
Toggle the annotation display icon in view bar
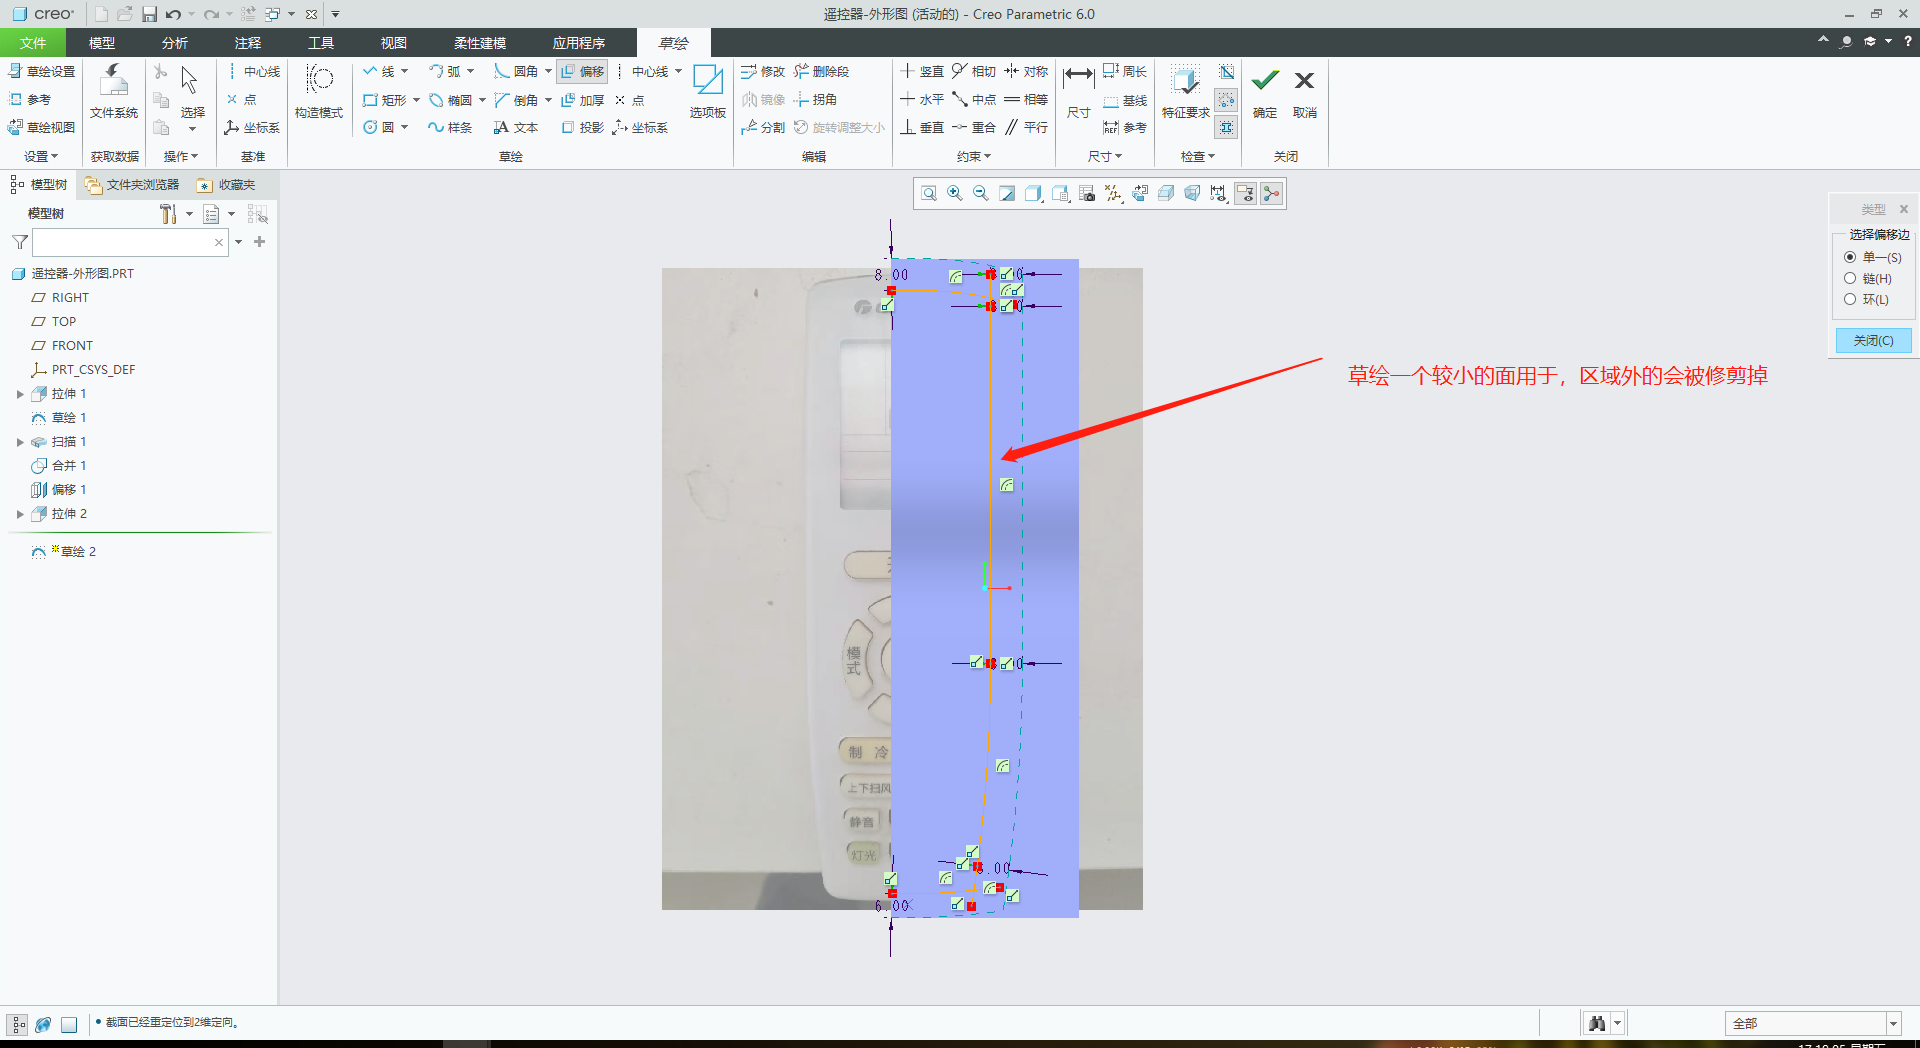(1245, 194)
